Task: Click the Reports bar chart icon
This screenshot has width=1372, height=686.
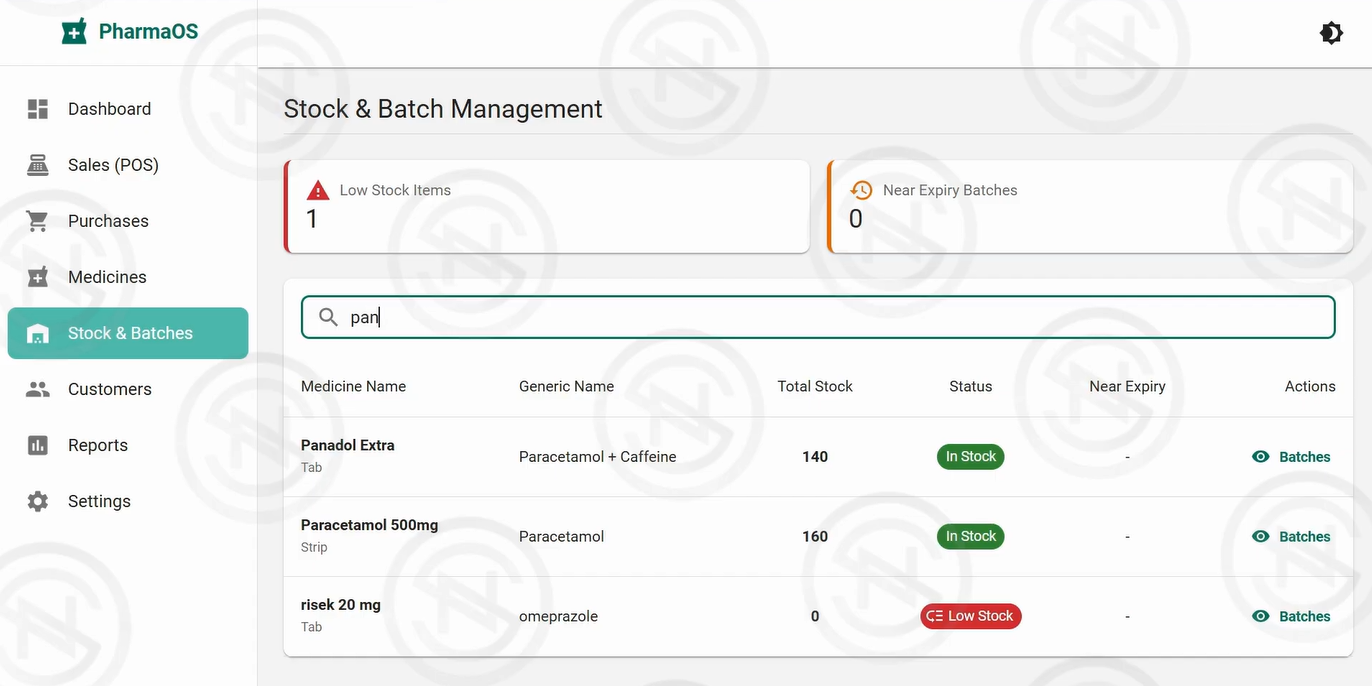Action: click(38, 445)
